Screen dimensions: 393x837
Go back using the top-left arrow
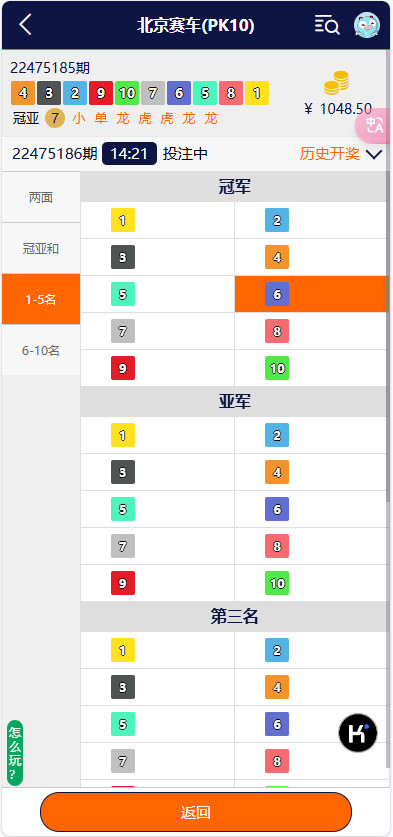25,25
